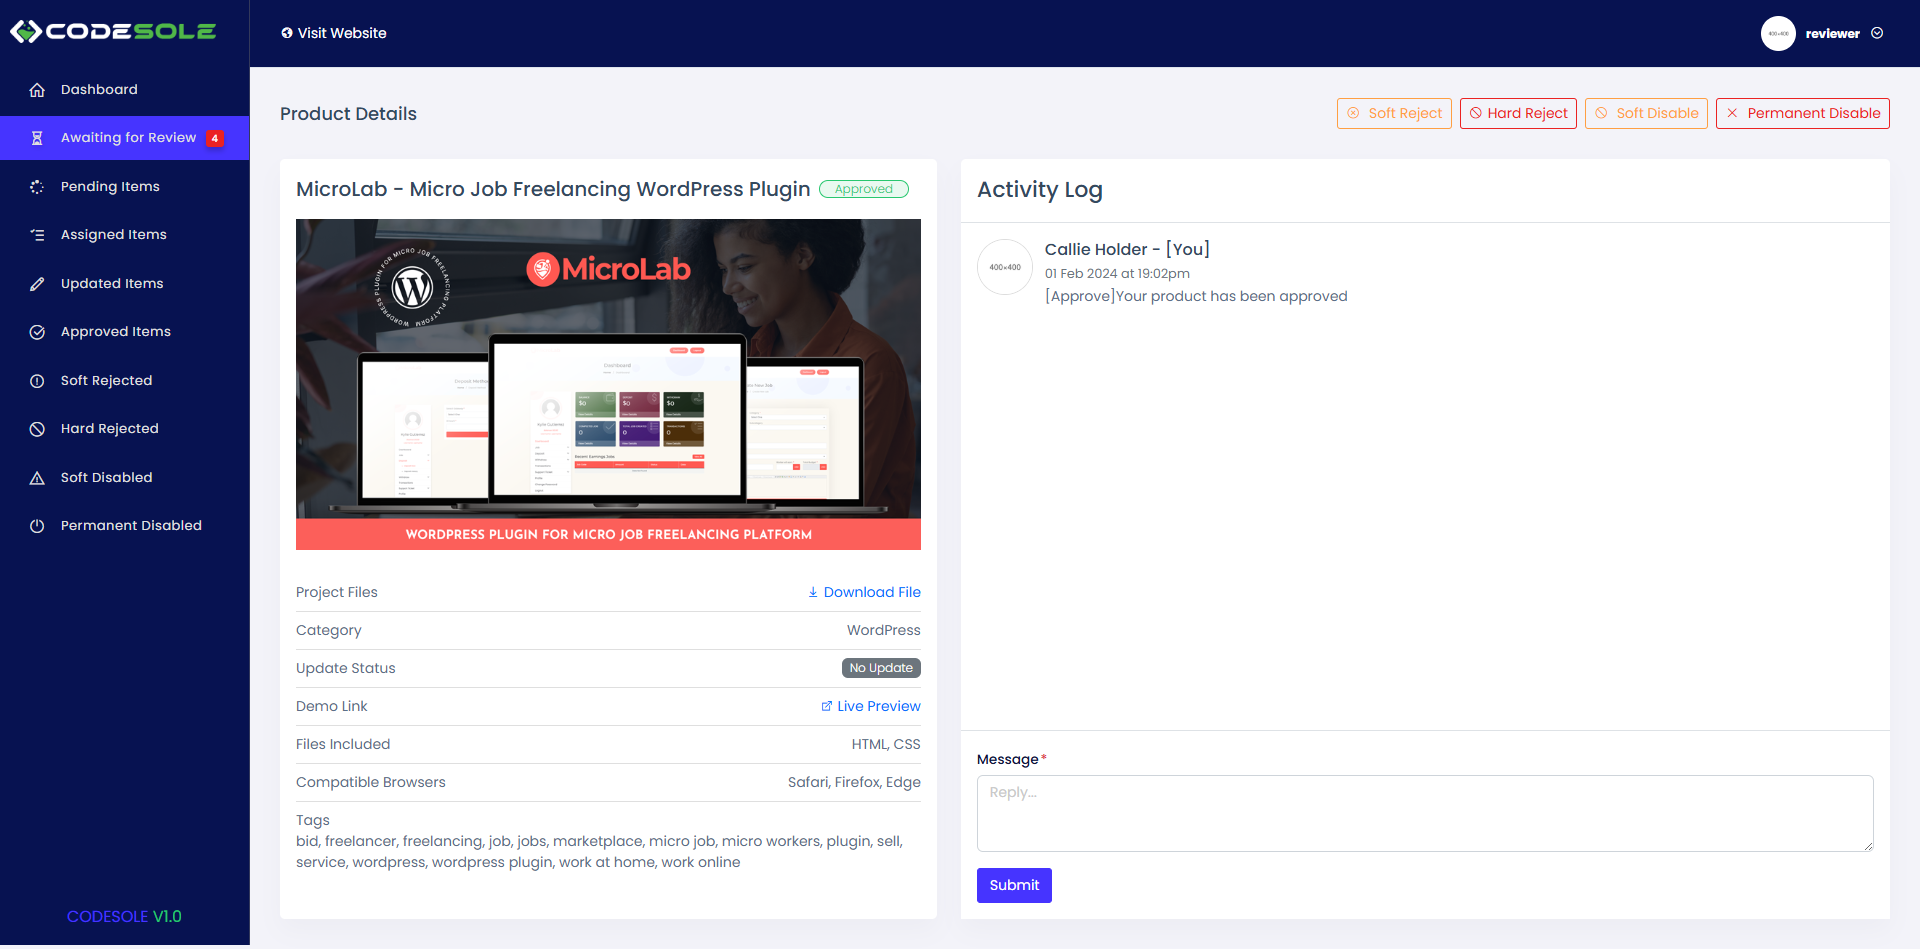
Task: Open Approved Items list
Action: [125, 332]
